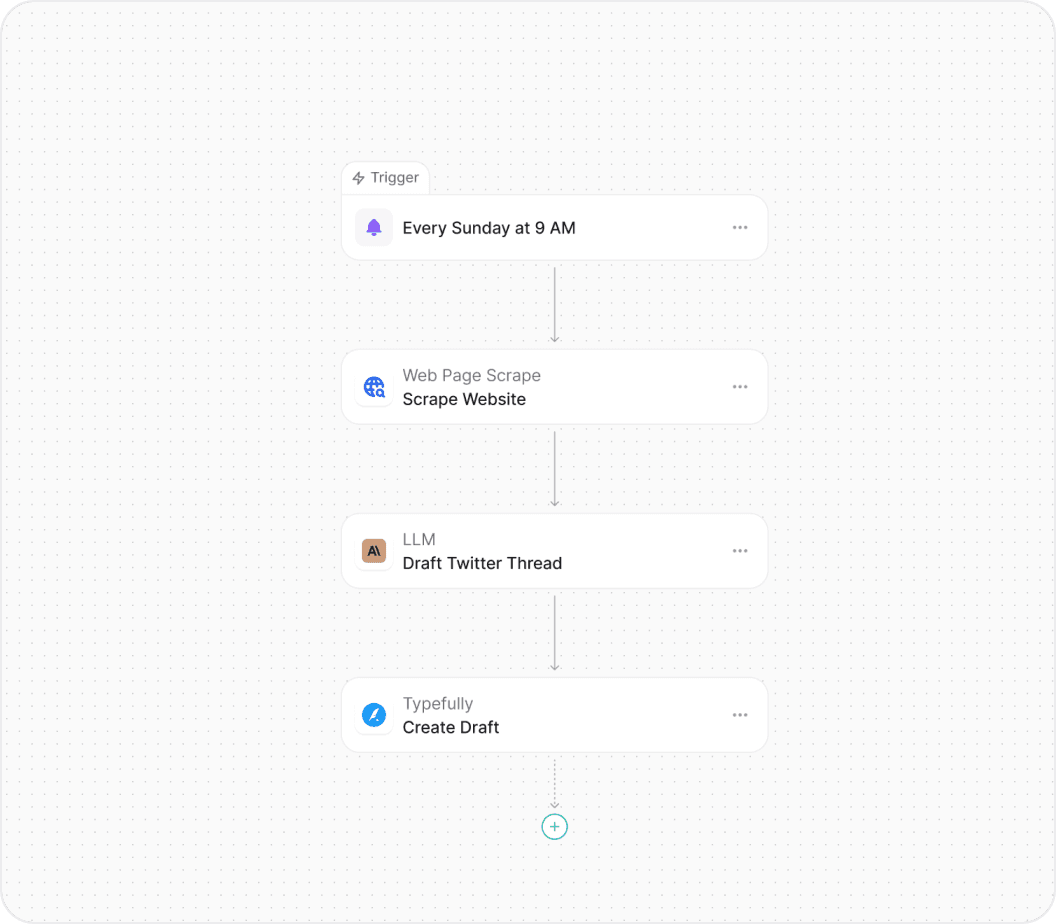The height and width of the screenshot is (924, 1056).
Task: Click the Anthropic LLM icon
Action: point(373,551)
